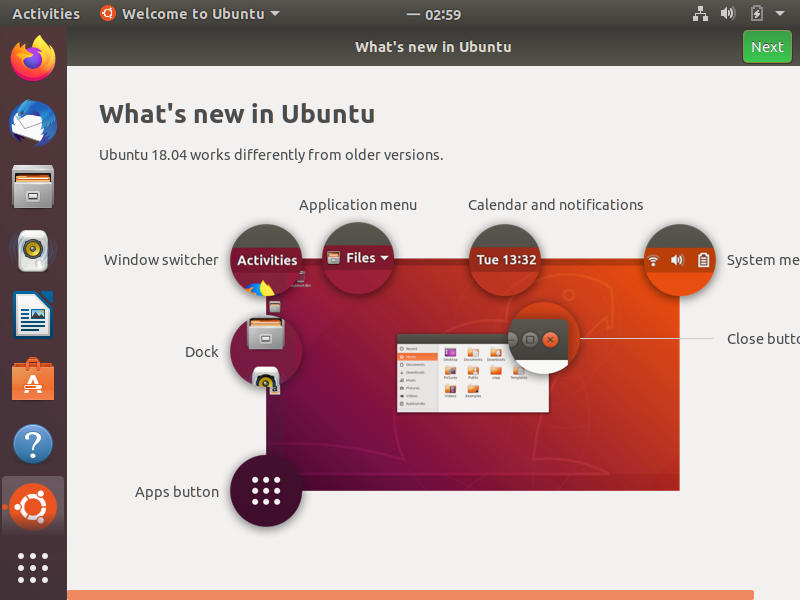Viewport: 800px width, 600px height.
Task: Click the red close button illustration
Action: pyautogui.click(x=551, y=340)
